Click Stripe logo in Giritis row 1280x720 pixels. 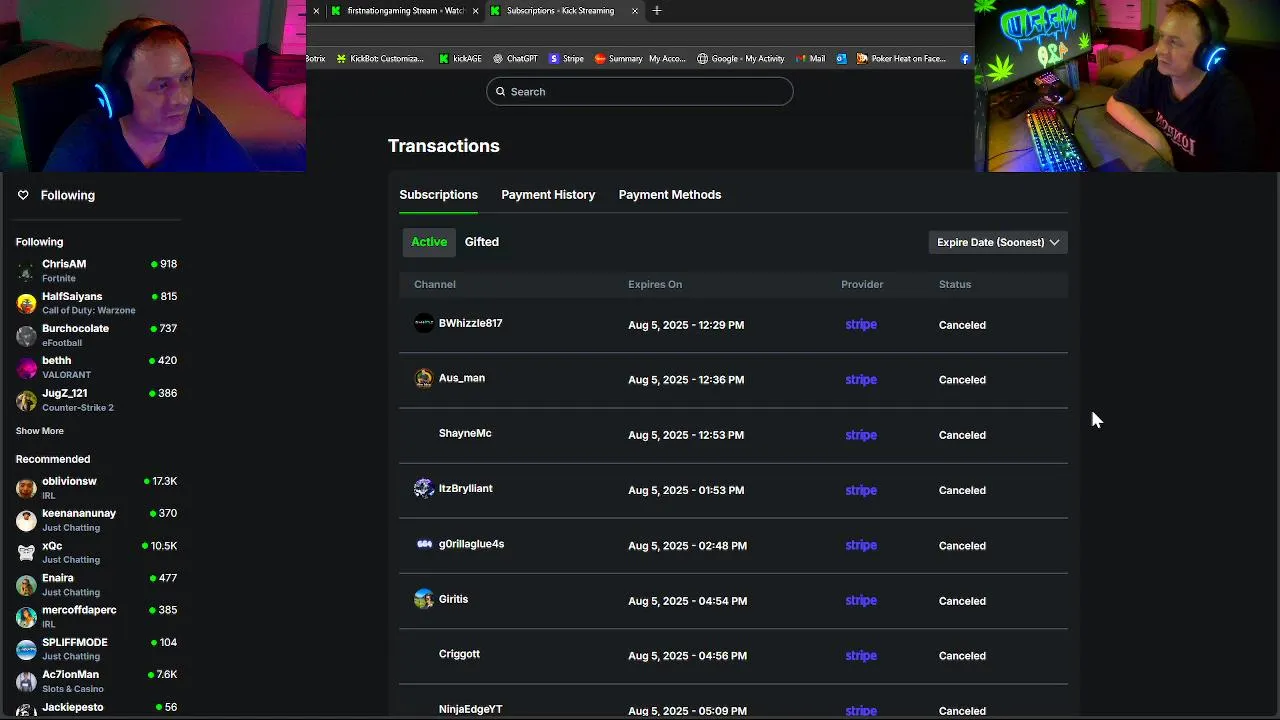(861, 601)
